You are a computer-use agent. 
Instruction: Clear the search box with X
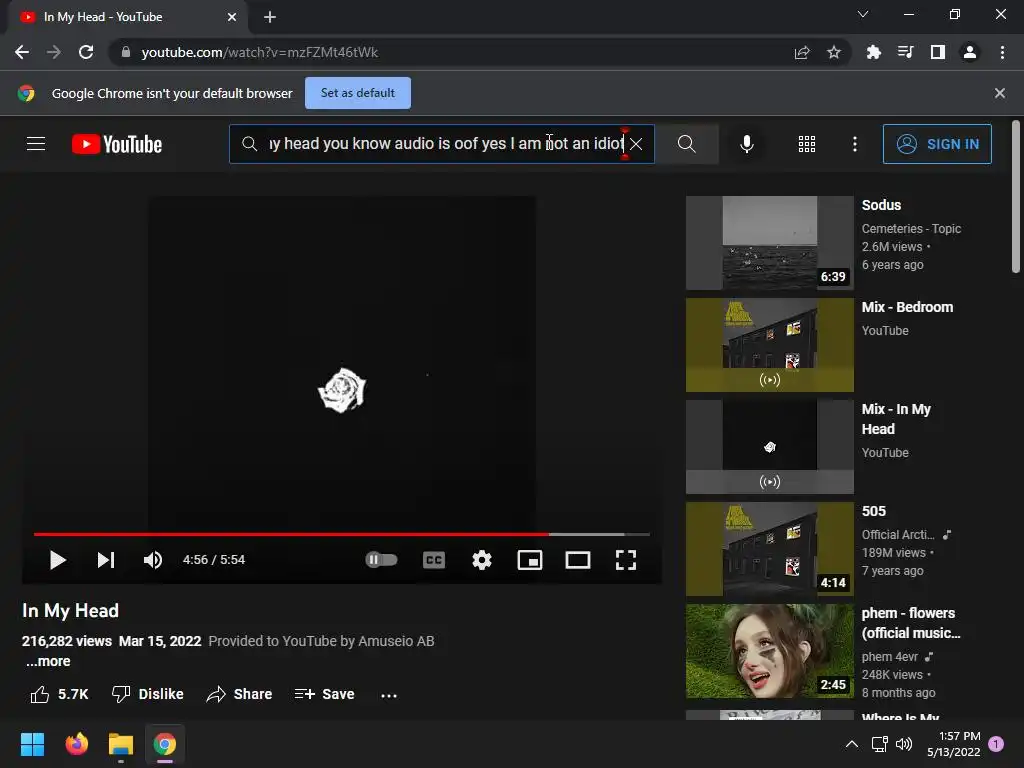click(x=636, y=144)
